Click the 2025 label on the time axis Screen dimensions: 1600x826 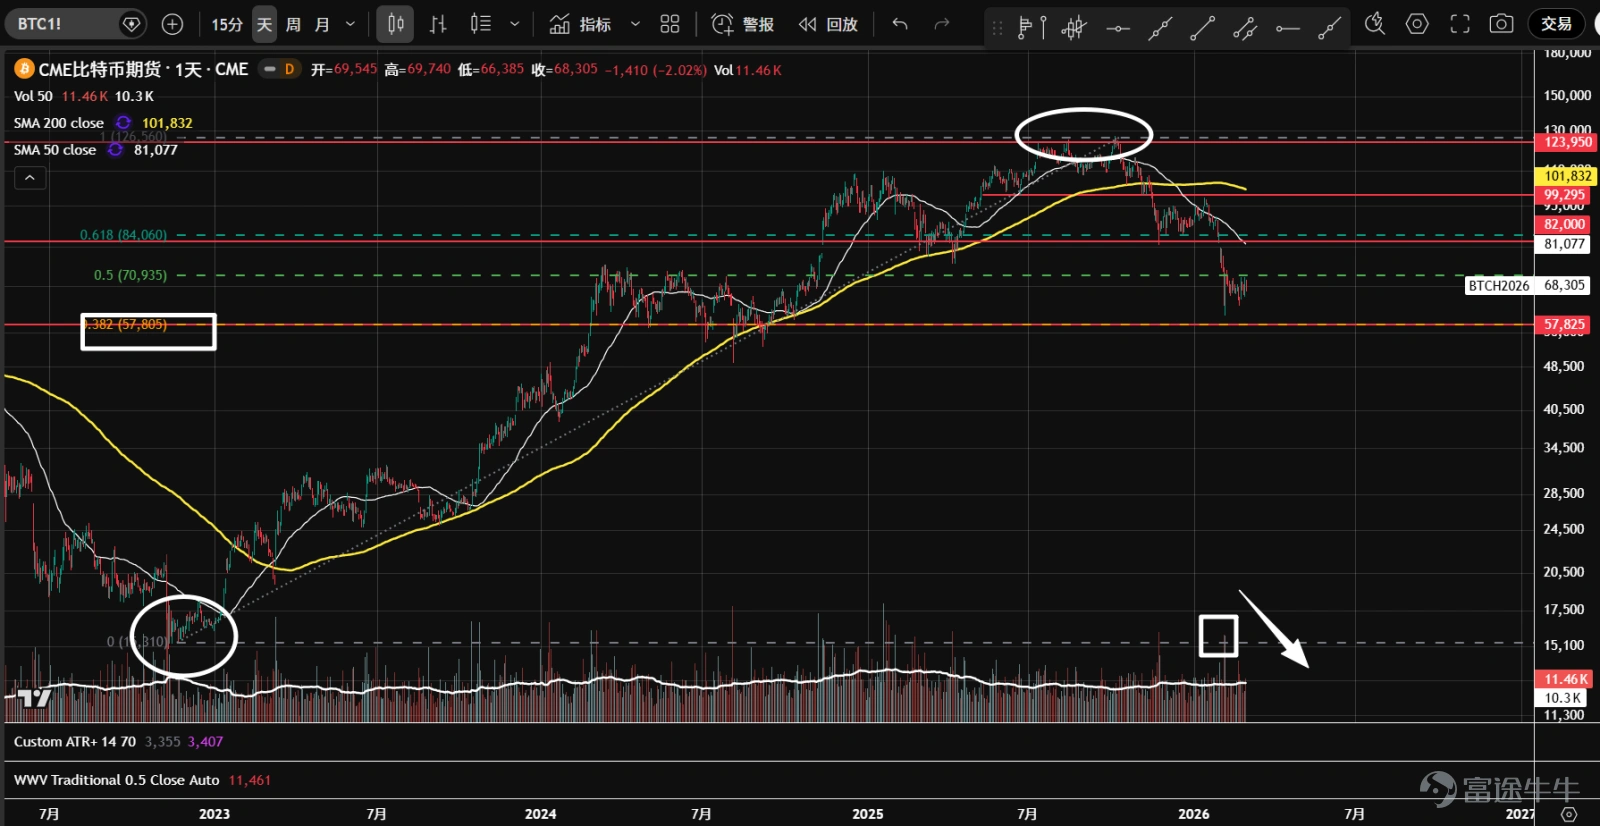click(x=868, y=813)
